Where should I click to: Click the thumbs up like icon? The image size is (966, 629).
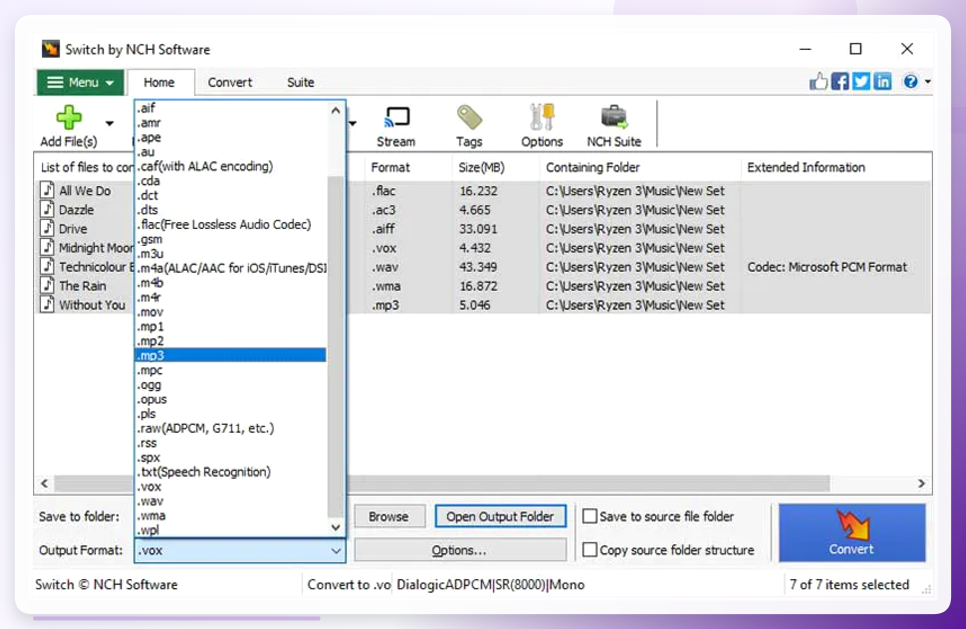(x=818, y=81)
